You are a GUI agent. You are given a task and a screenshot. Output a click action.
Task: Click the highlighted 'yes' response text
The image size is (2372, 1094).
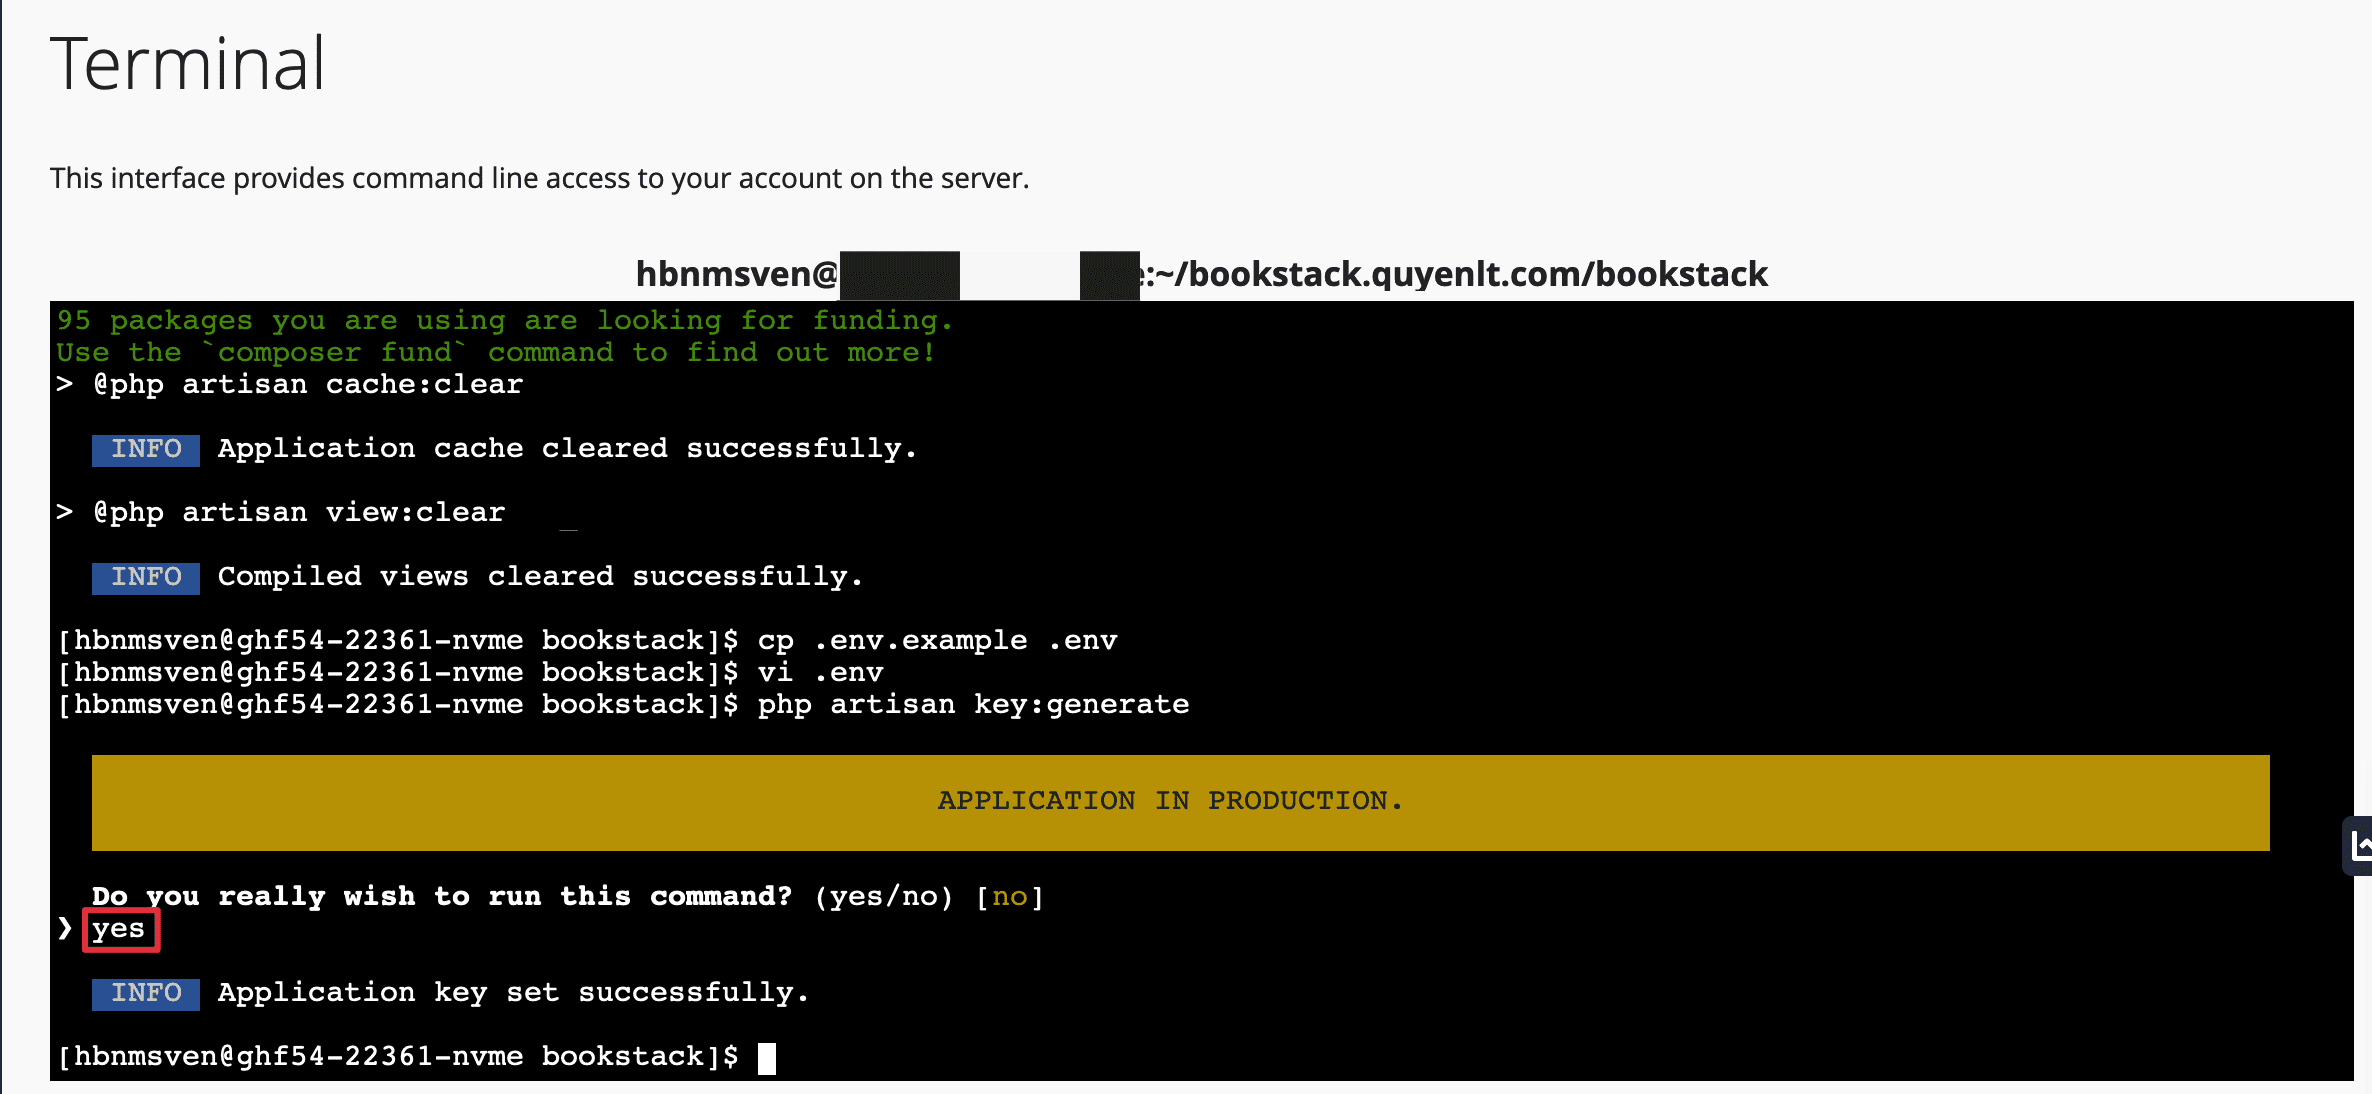tap(119, 929)
